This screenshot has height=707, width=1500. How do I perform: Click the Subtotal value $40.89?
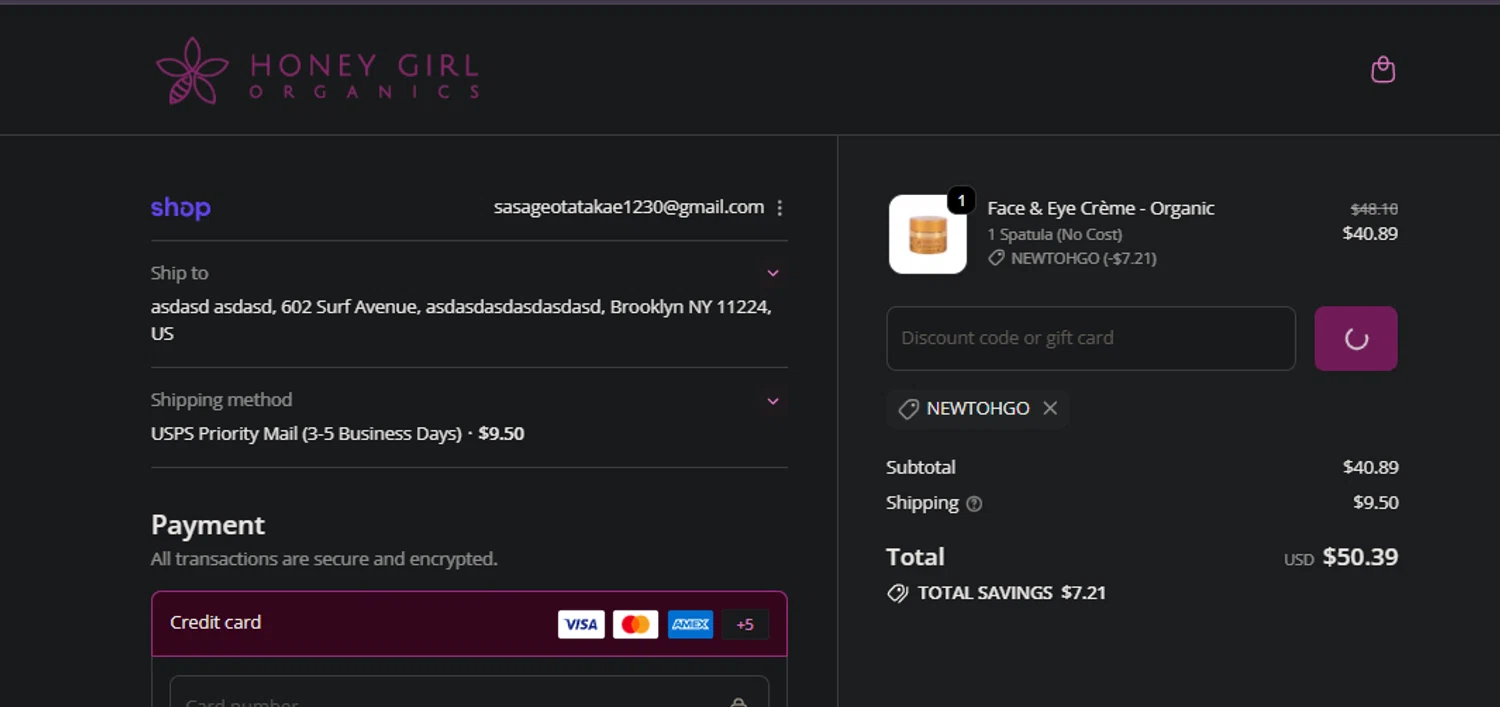(1370, 467)
